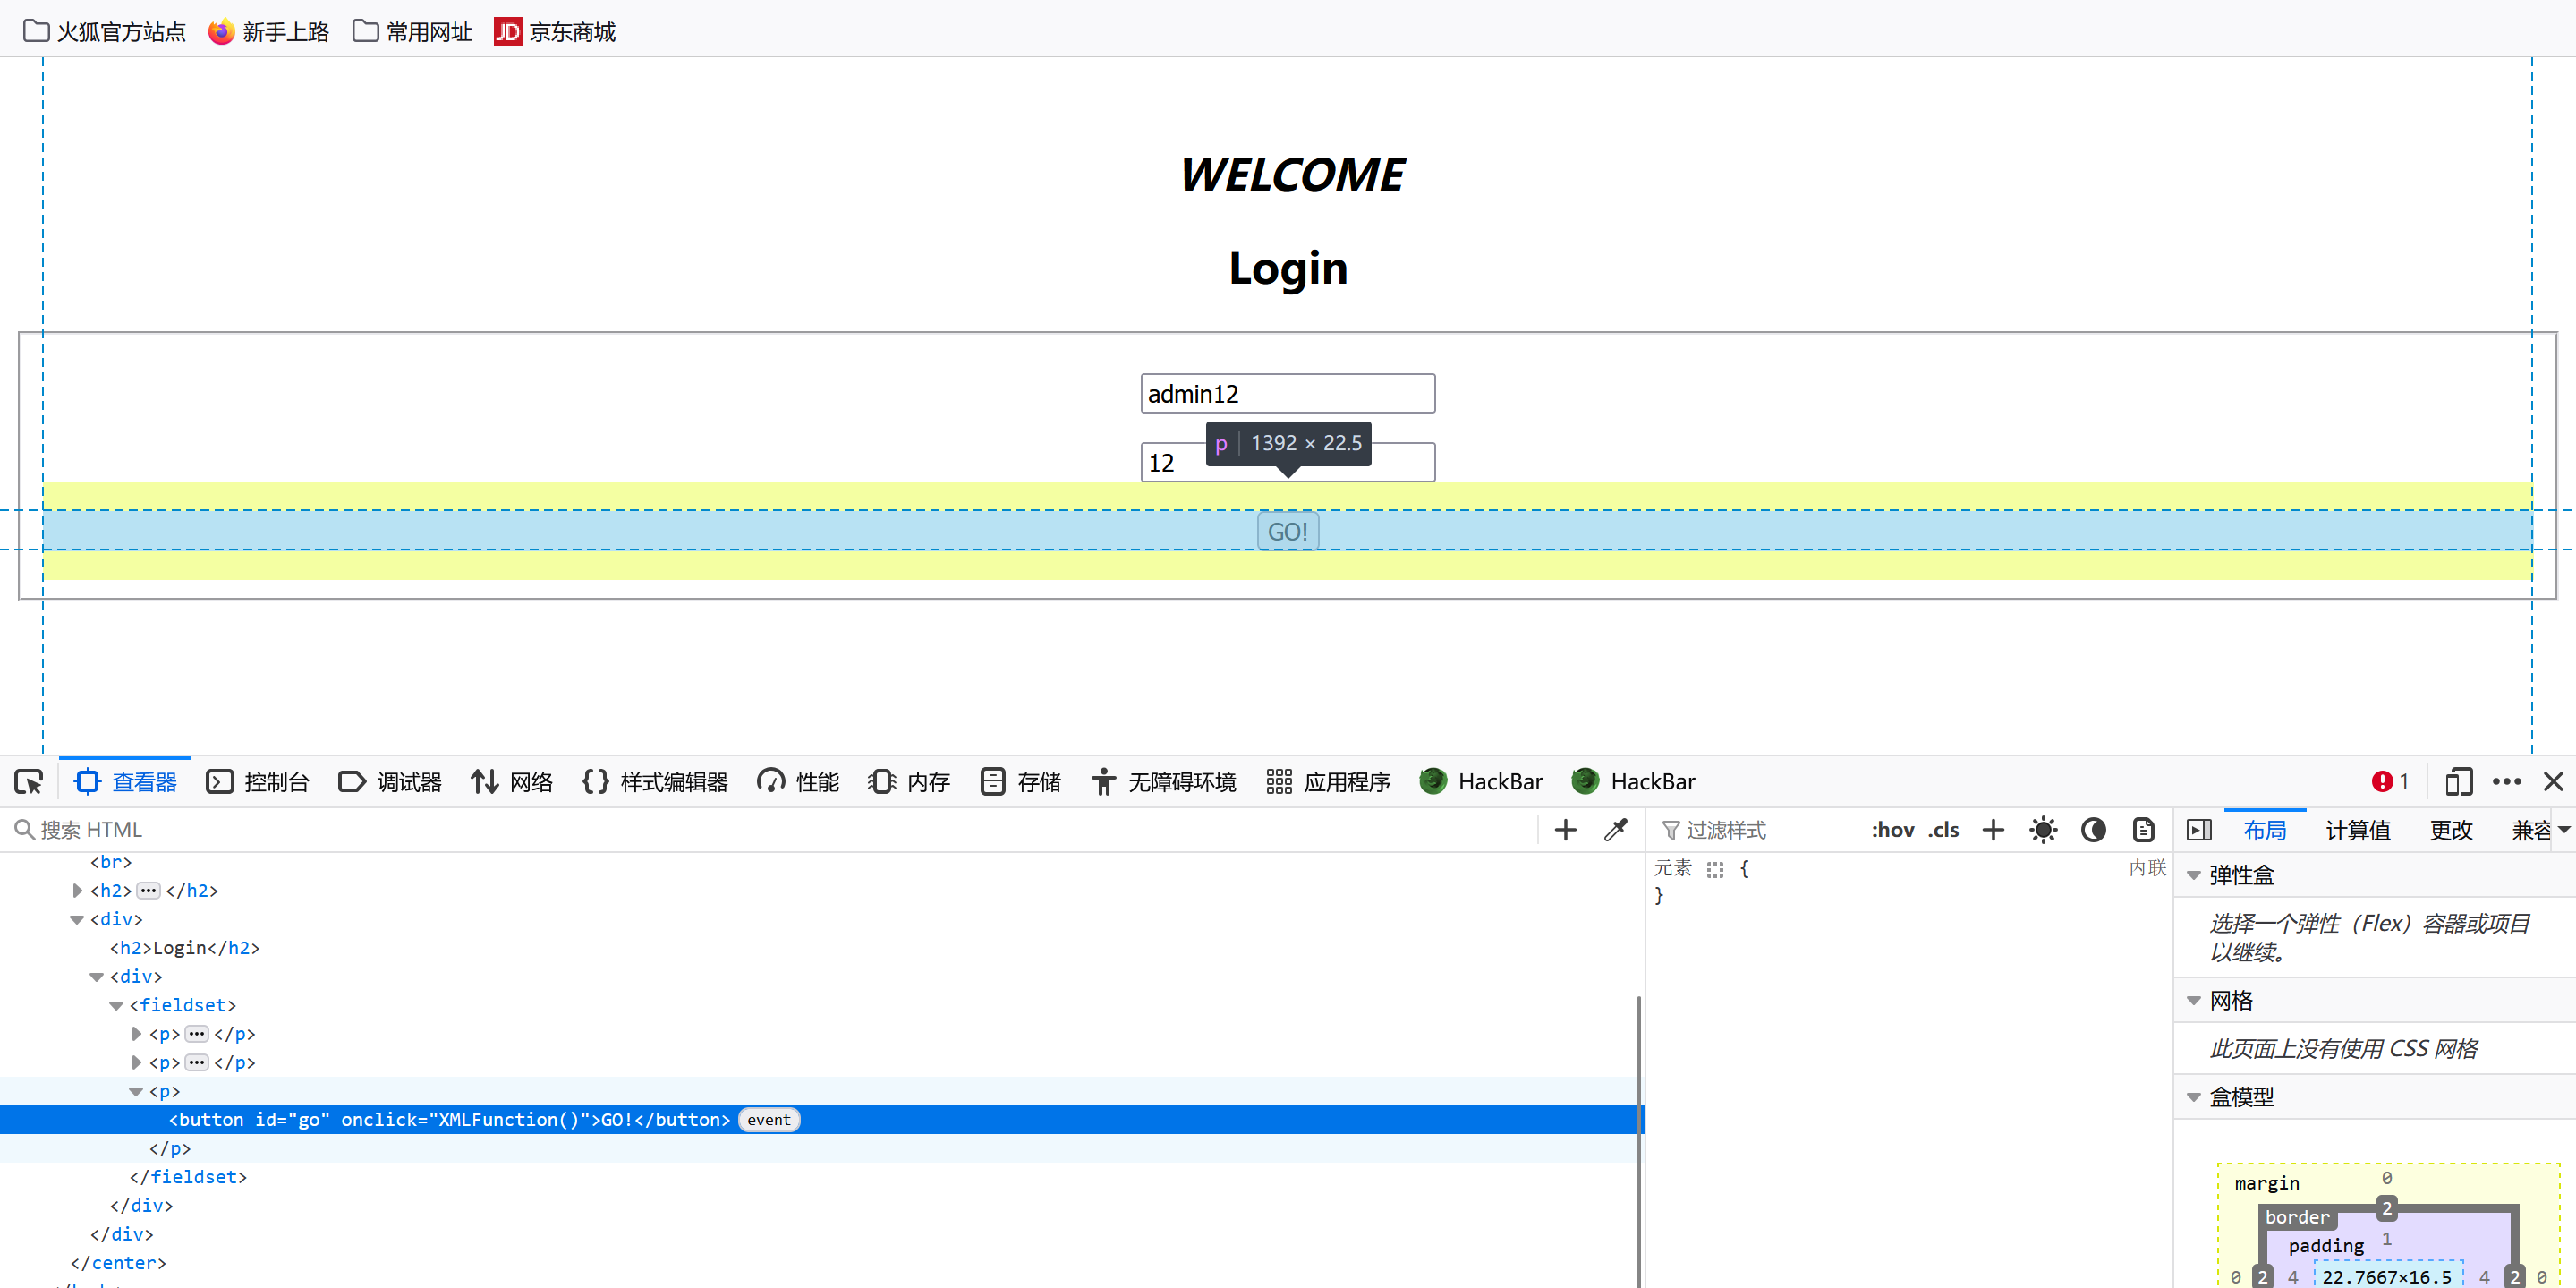Image resolution: width=2576 pixels, height=1288 pixels.
Task: Activate the element picker tool
Action: pos(29,782)
